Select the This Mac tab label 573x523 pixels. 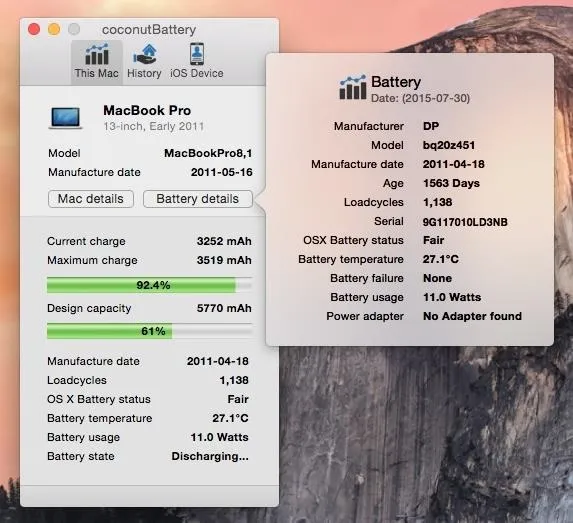point(97,73)
